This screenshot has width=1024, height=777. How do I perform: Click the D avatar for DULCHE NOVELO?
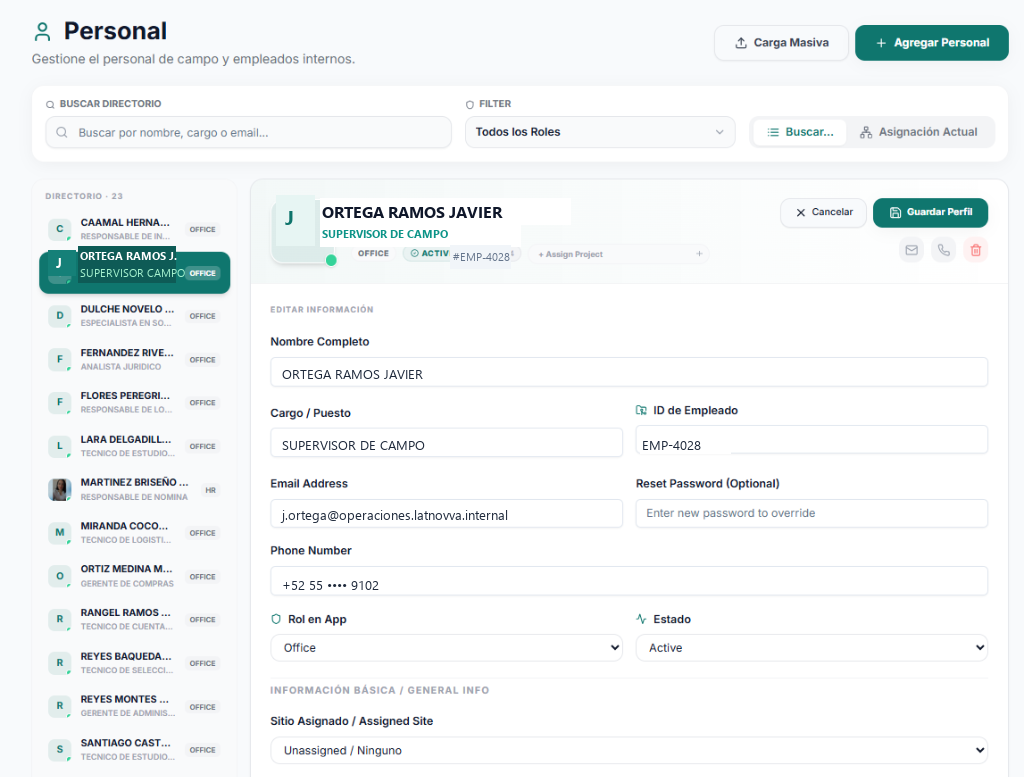pos(59,316)
